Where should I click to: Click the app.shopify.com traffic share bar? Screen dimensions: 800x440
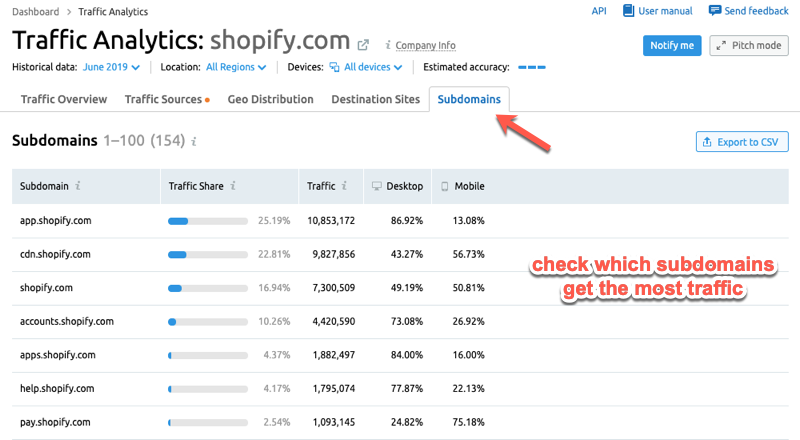coord(208,220)
